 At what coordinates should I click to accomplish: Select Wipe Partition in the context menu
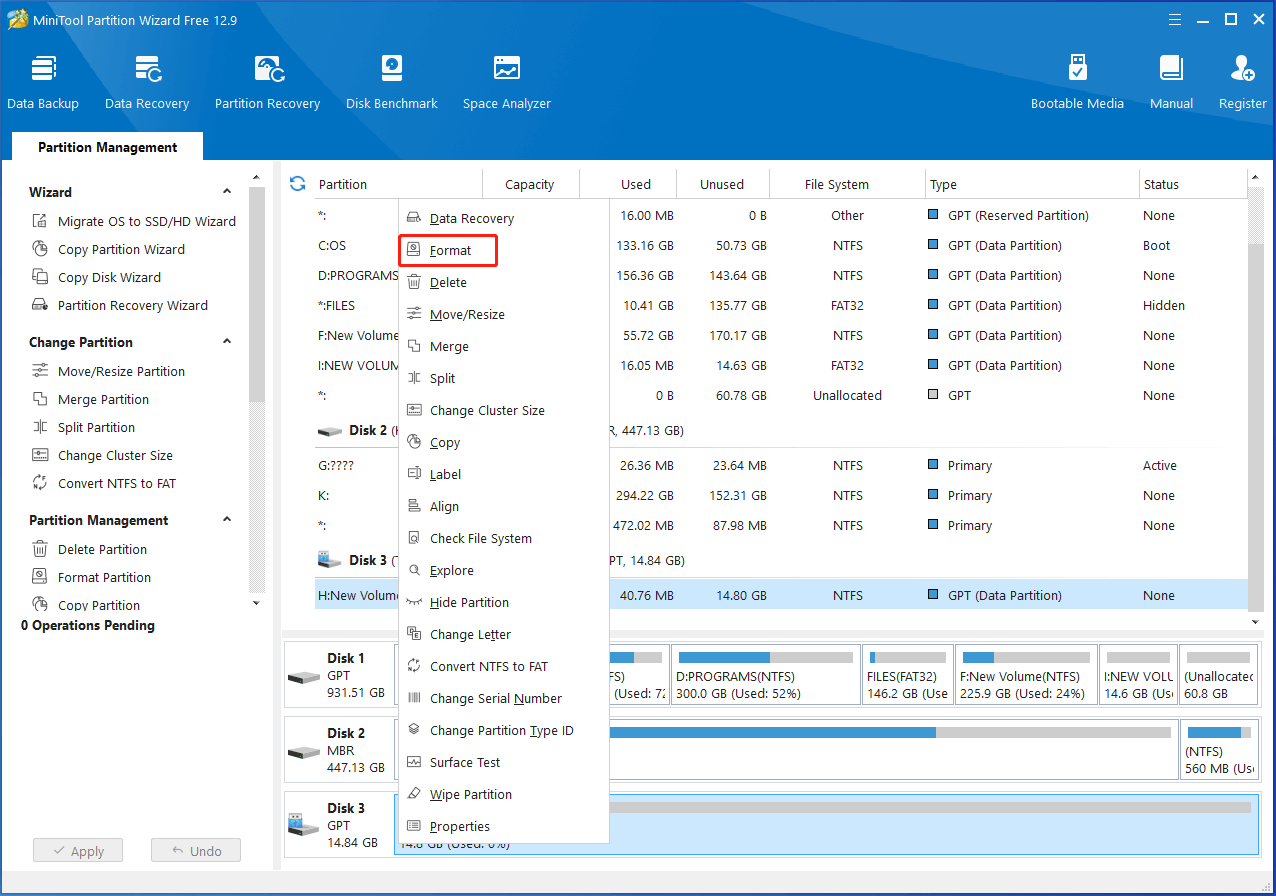point(470,795)
